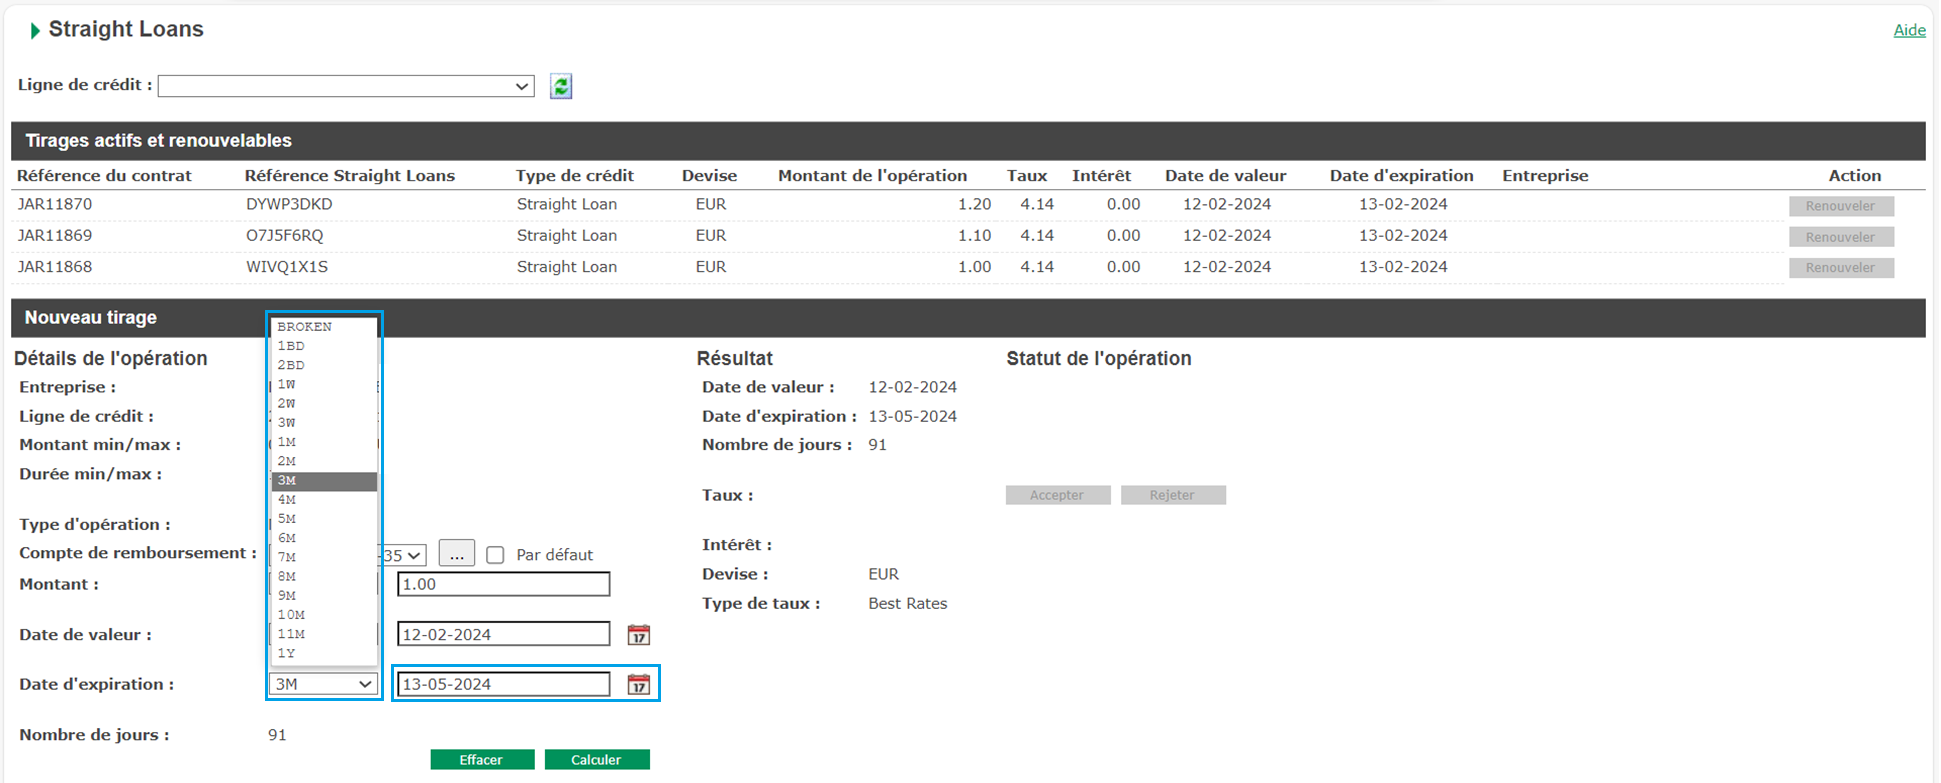Click the Effacer button

pyautogui.click(x=481, y=760)
